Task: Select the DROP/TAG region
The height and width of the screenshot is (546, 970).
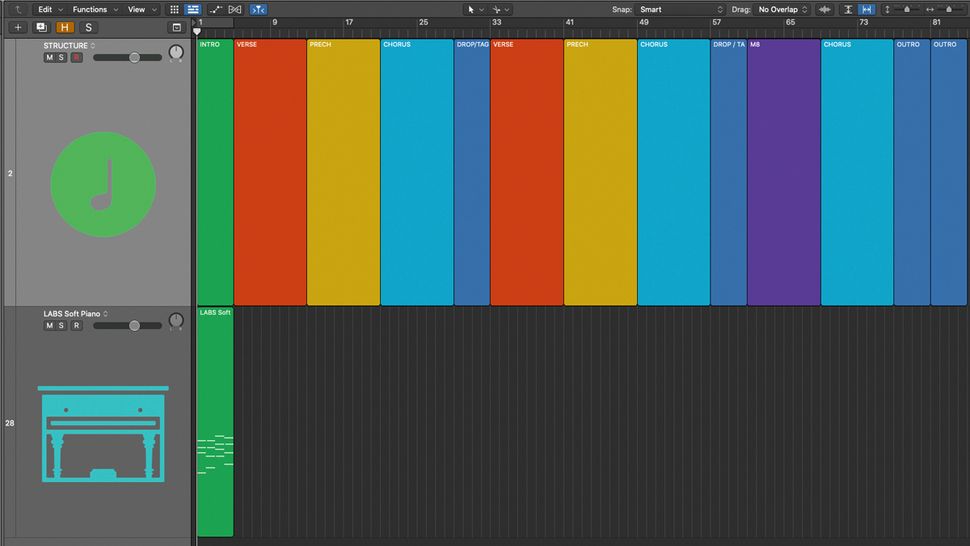Action: pyautogui.click(x=472, y=172)
